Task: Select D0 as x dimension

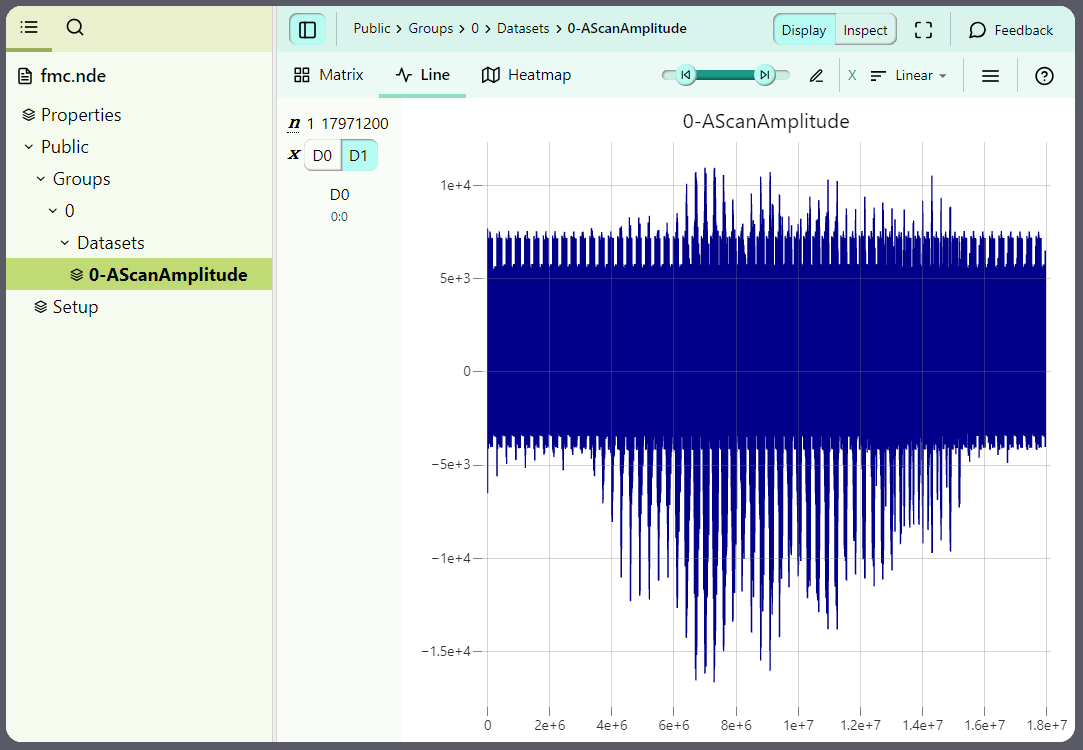Action: (x=322, y=156)
